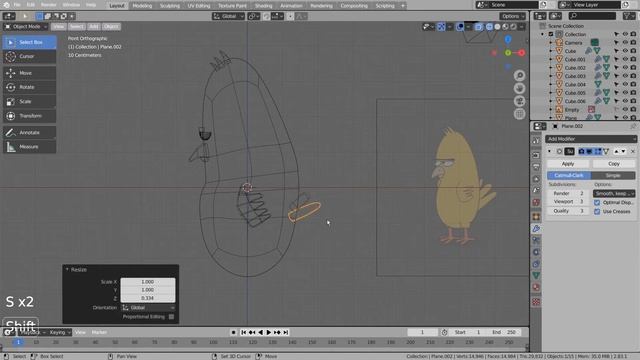Image resolution: width=640 pixels, height=360 pixels.
Task: Activate the Select Box tool
Action: 29,42
